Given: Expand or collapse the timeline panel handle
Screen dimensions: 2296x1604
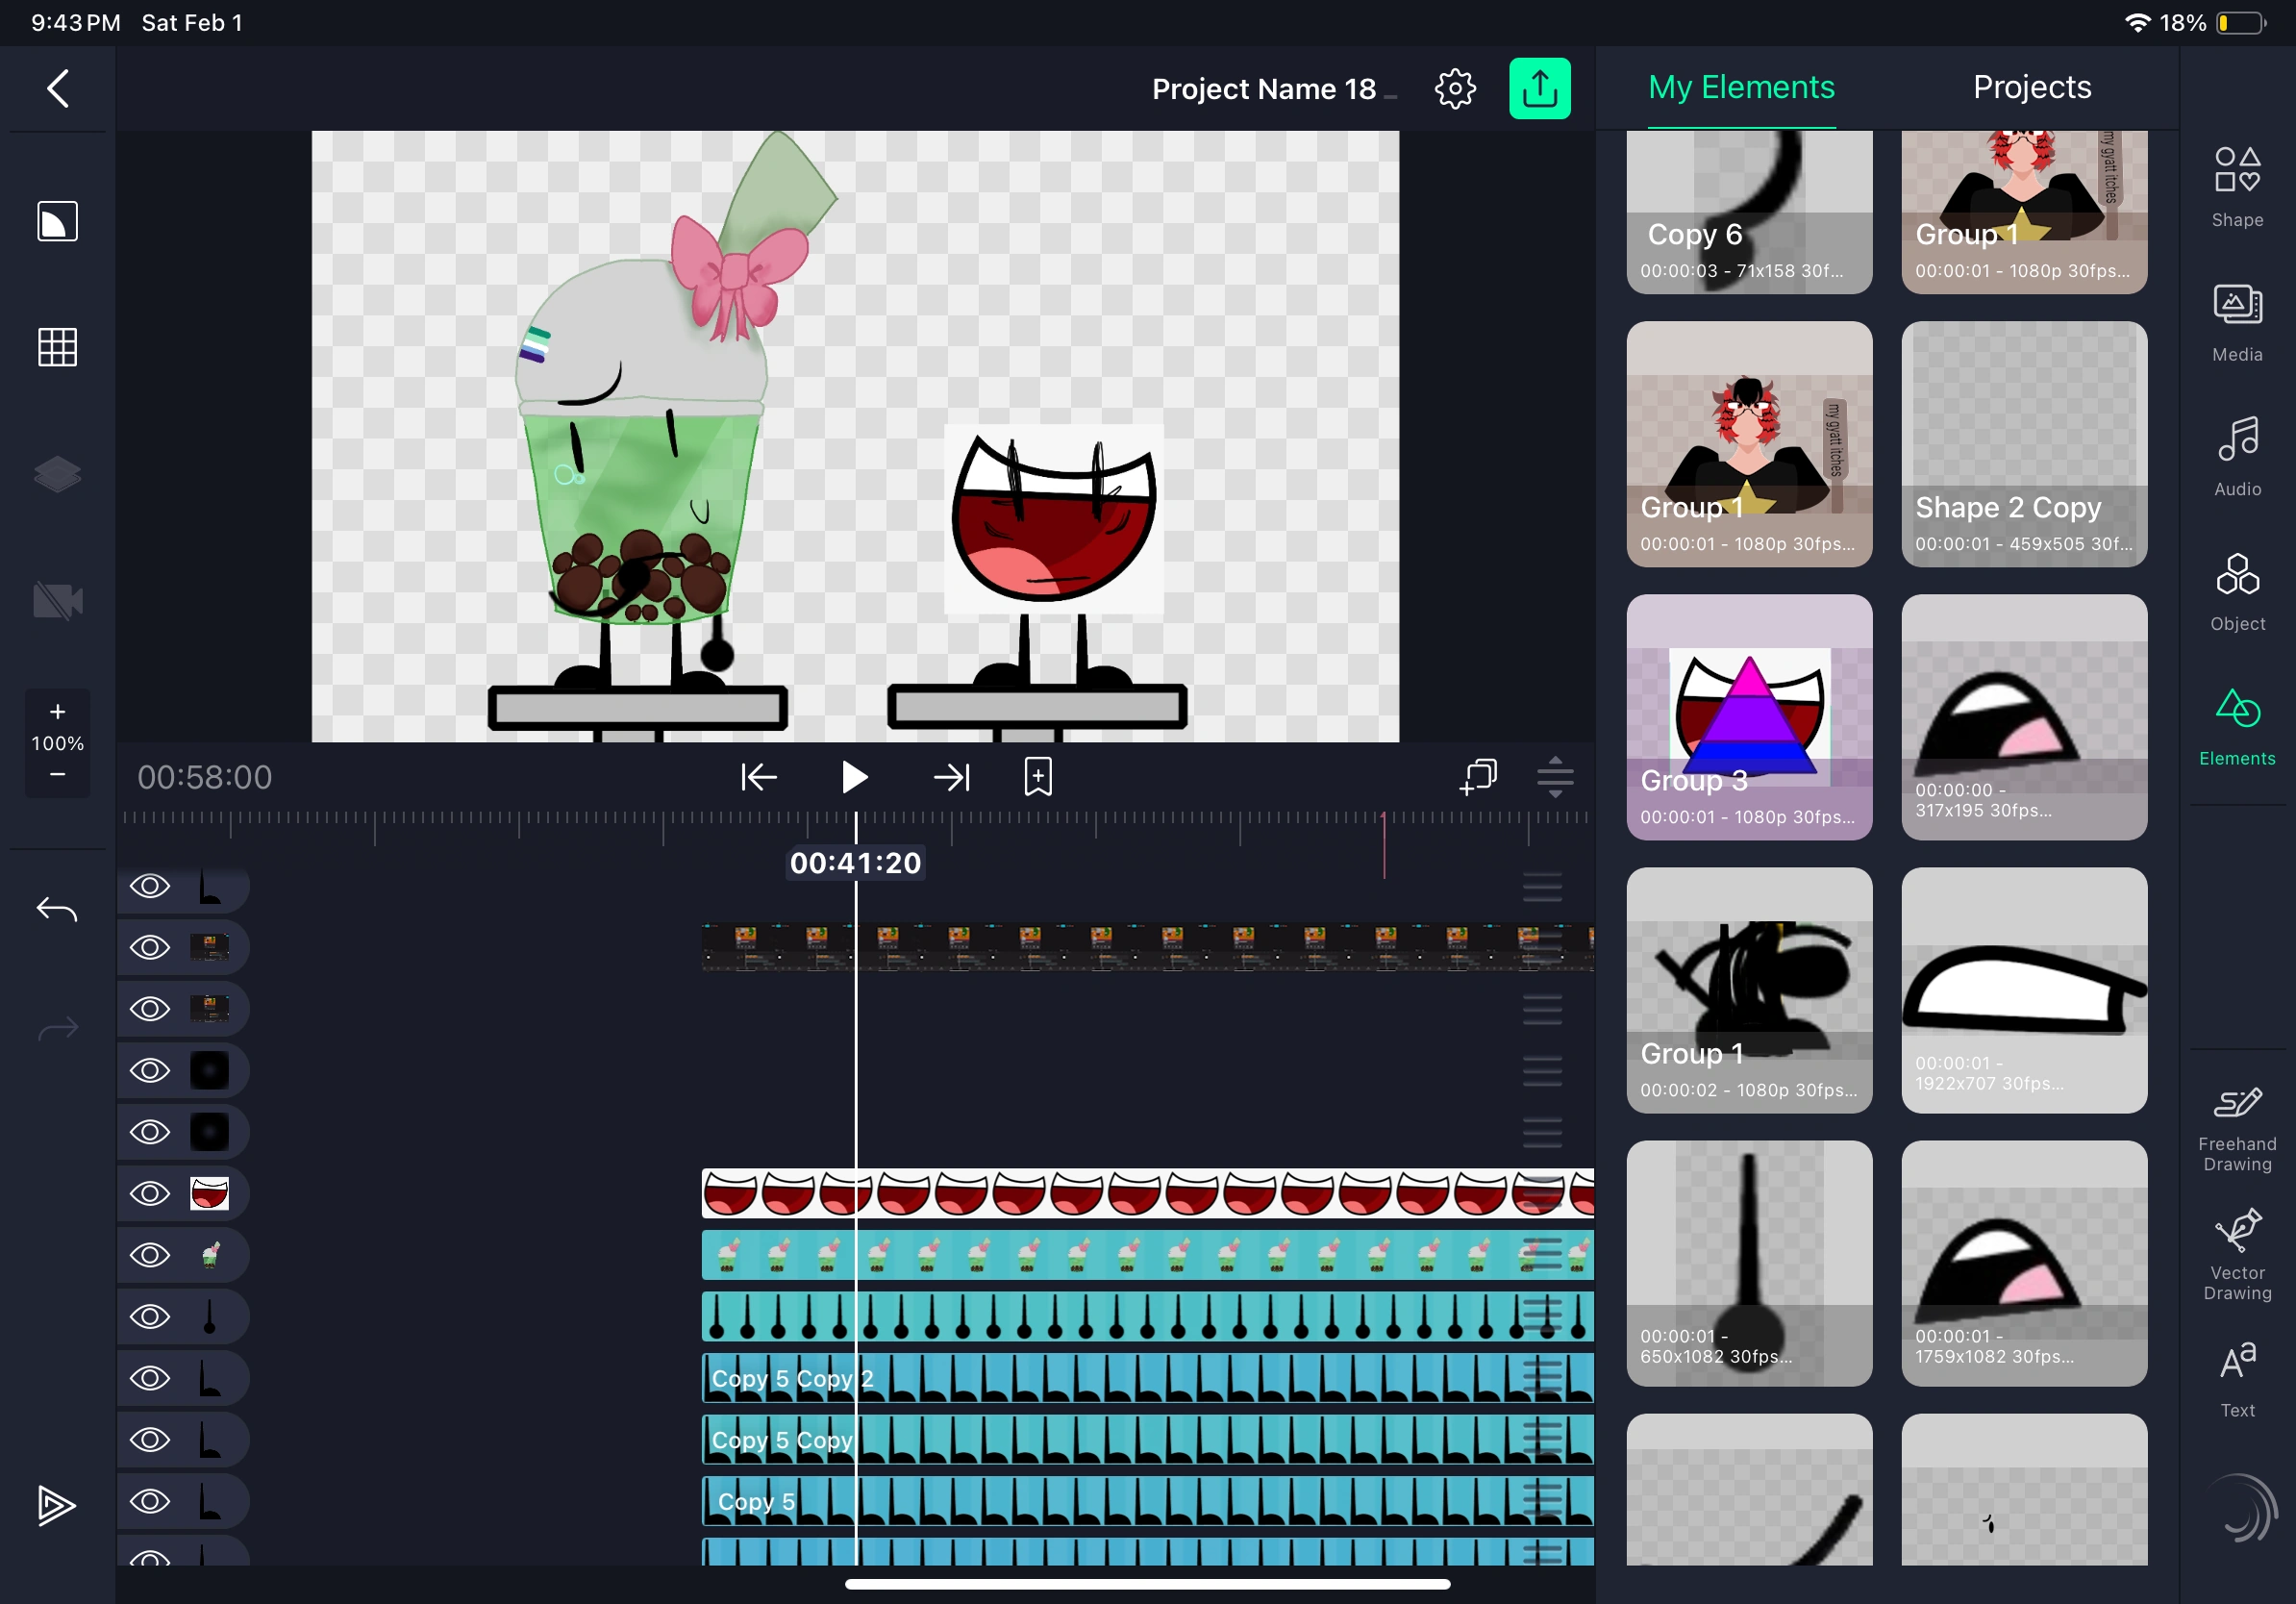Looking at the screenshot, I should click(1555, 777).
